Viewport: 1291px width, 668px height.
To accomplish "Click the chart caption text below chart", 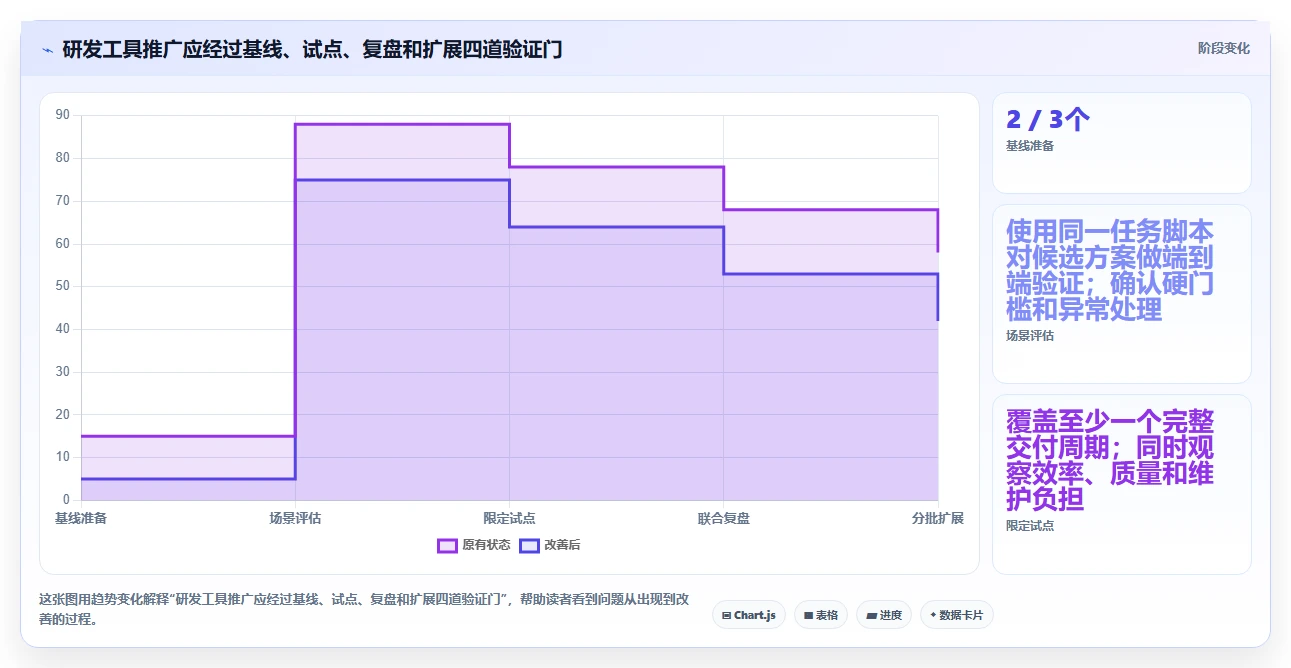I will (x=363, y=609).
